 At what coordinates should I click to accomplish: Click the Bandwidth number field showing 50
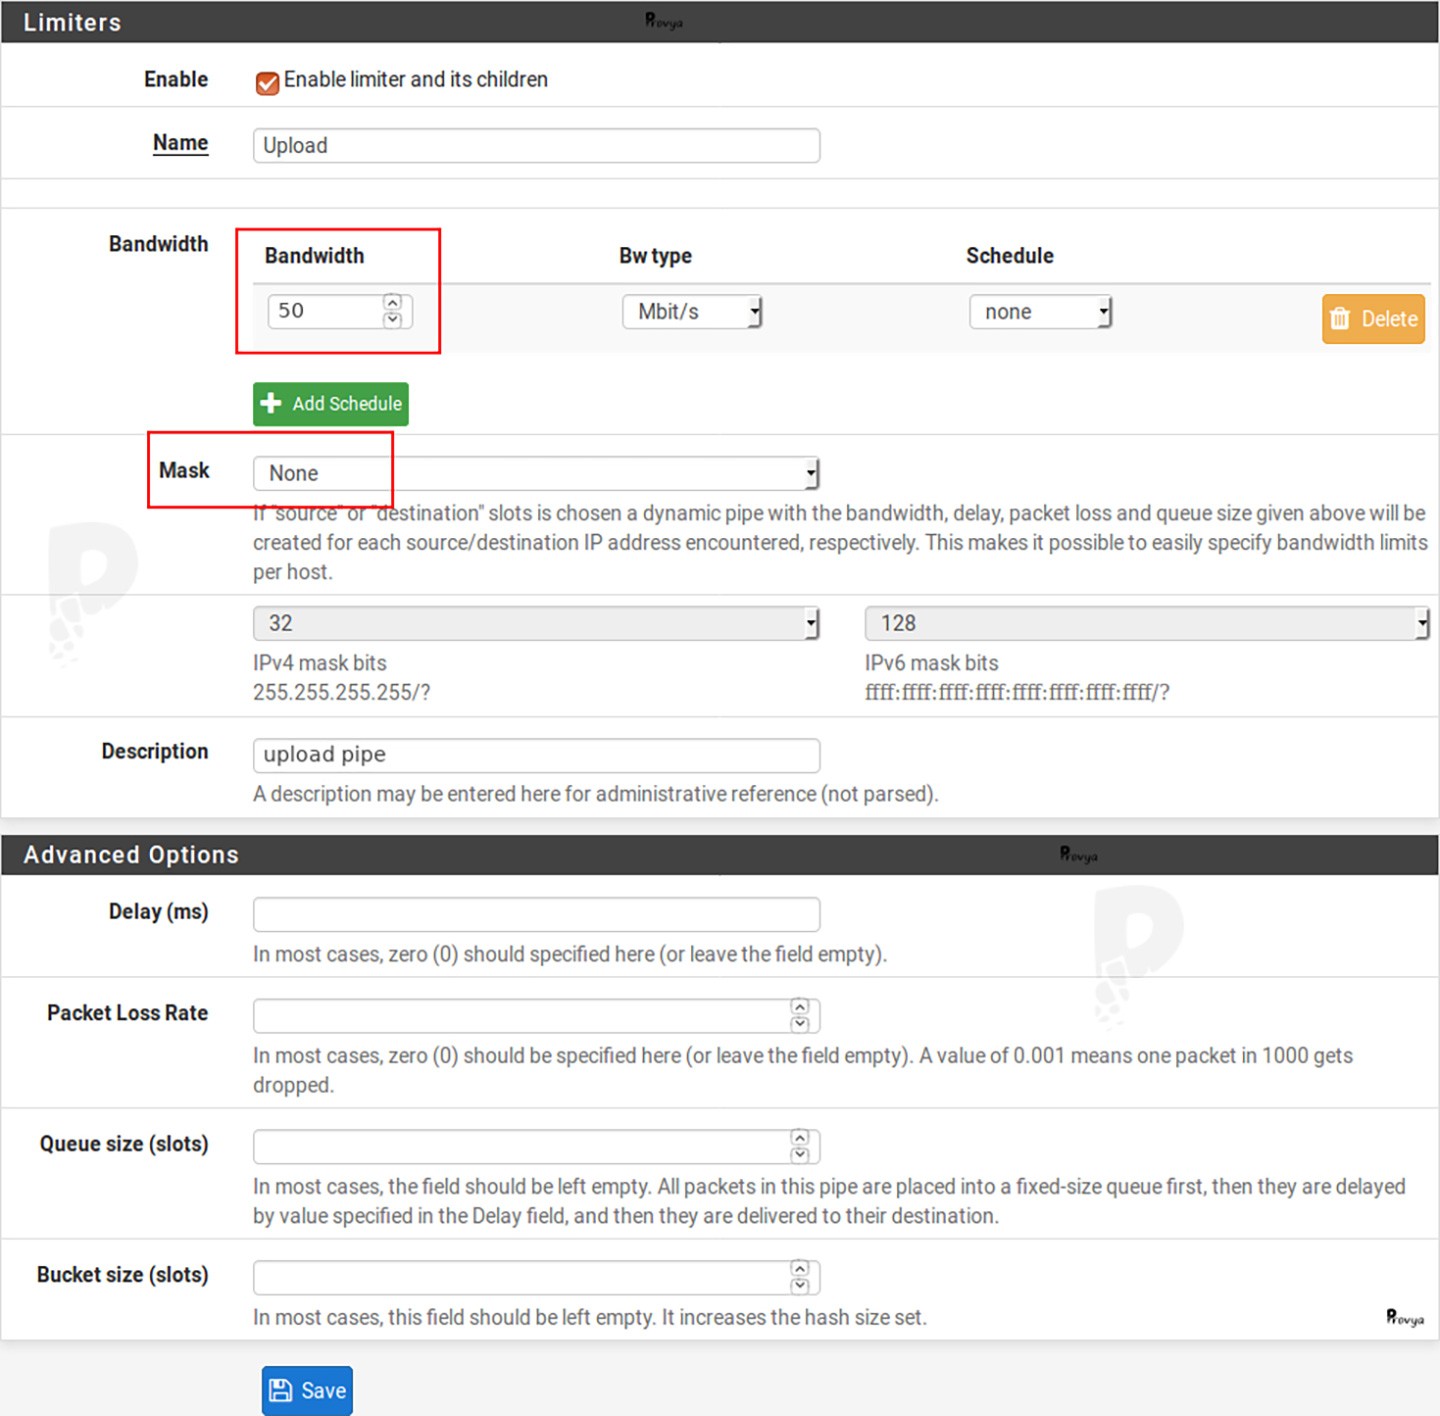[x=325, y=311]
